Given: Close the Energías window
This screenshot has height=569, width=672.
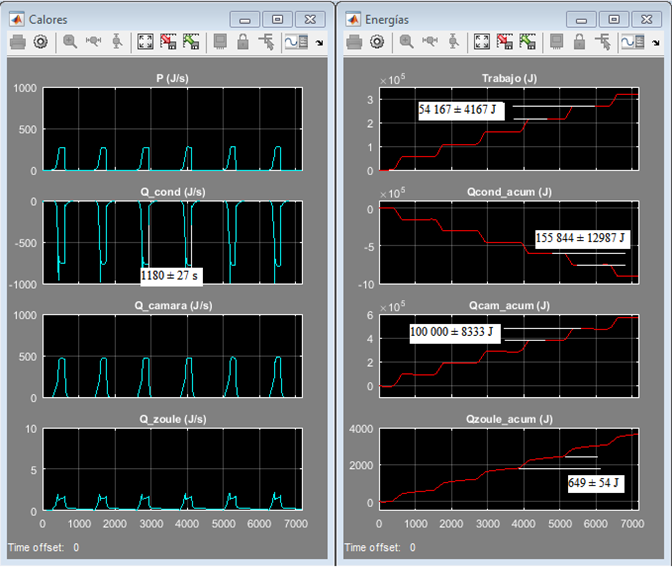Looking at the screenshot, I should (646, 20).
